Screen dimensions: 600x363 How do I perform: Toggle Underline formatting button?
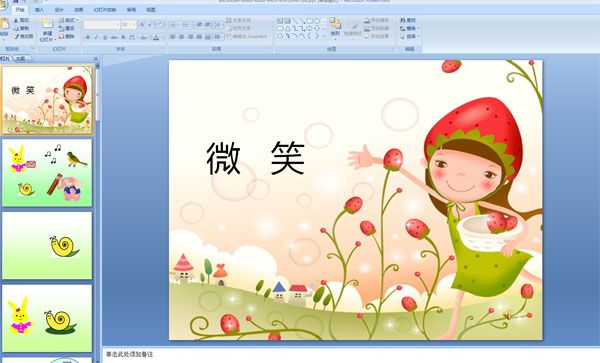point(105,37)
